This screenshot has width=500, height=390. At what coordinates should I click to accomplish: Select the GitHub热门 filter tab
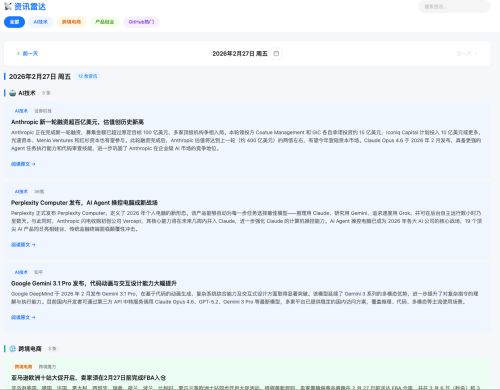point(141,22)
